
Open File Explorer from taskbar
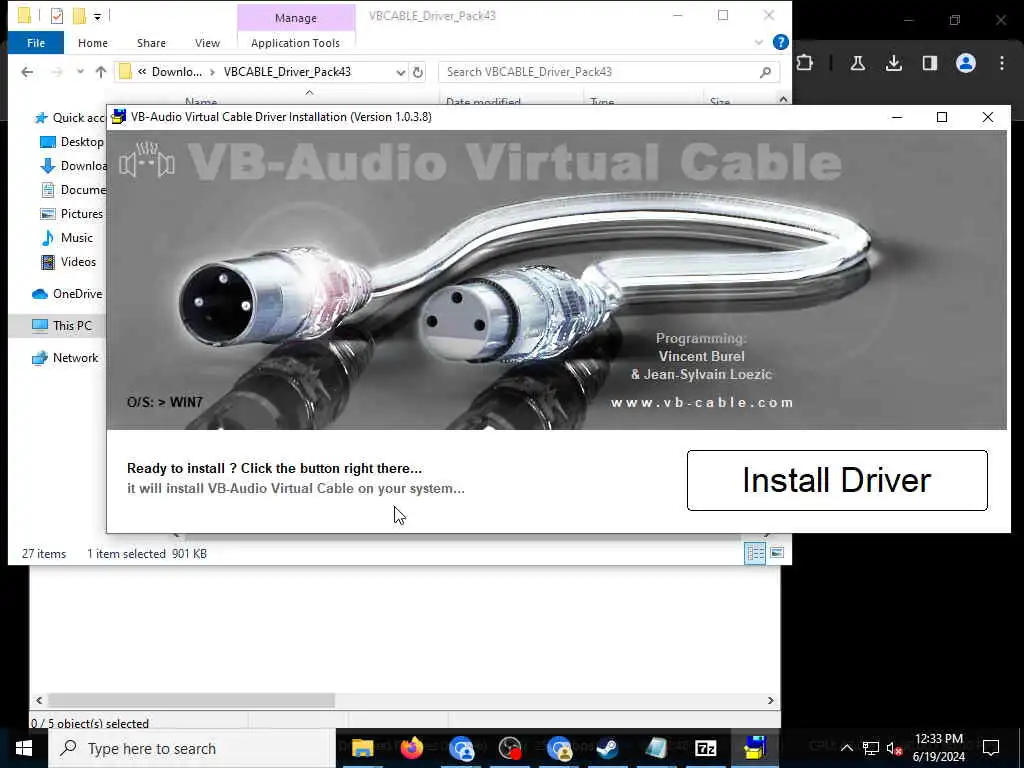pyautogui.click(x=362, y=748)
